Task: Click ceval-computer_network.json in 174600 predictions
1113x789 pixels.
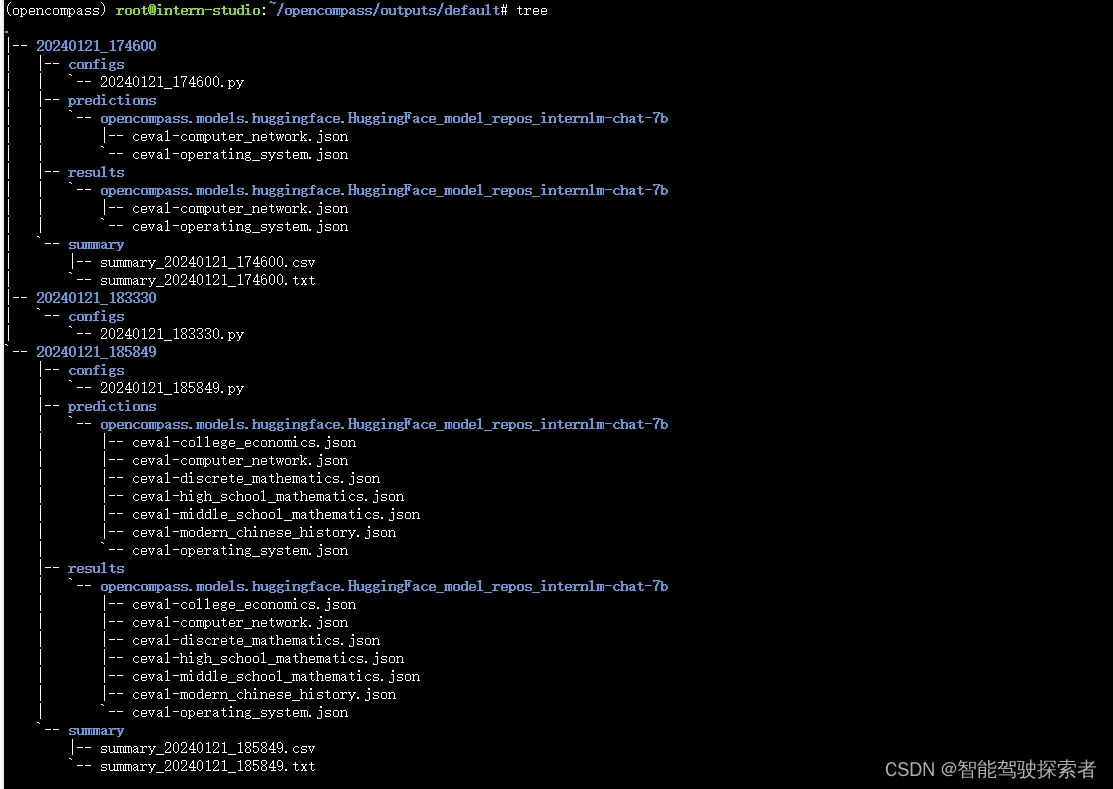Action: [x=240, y=136]
